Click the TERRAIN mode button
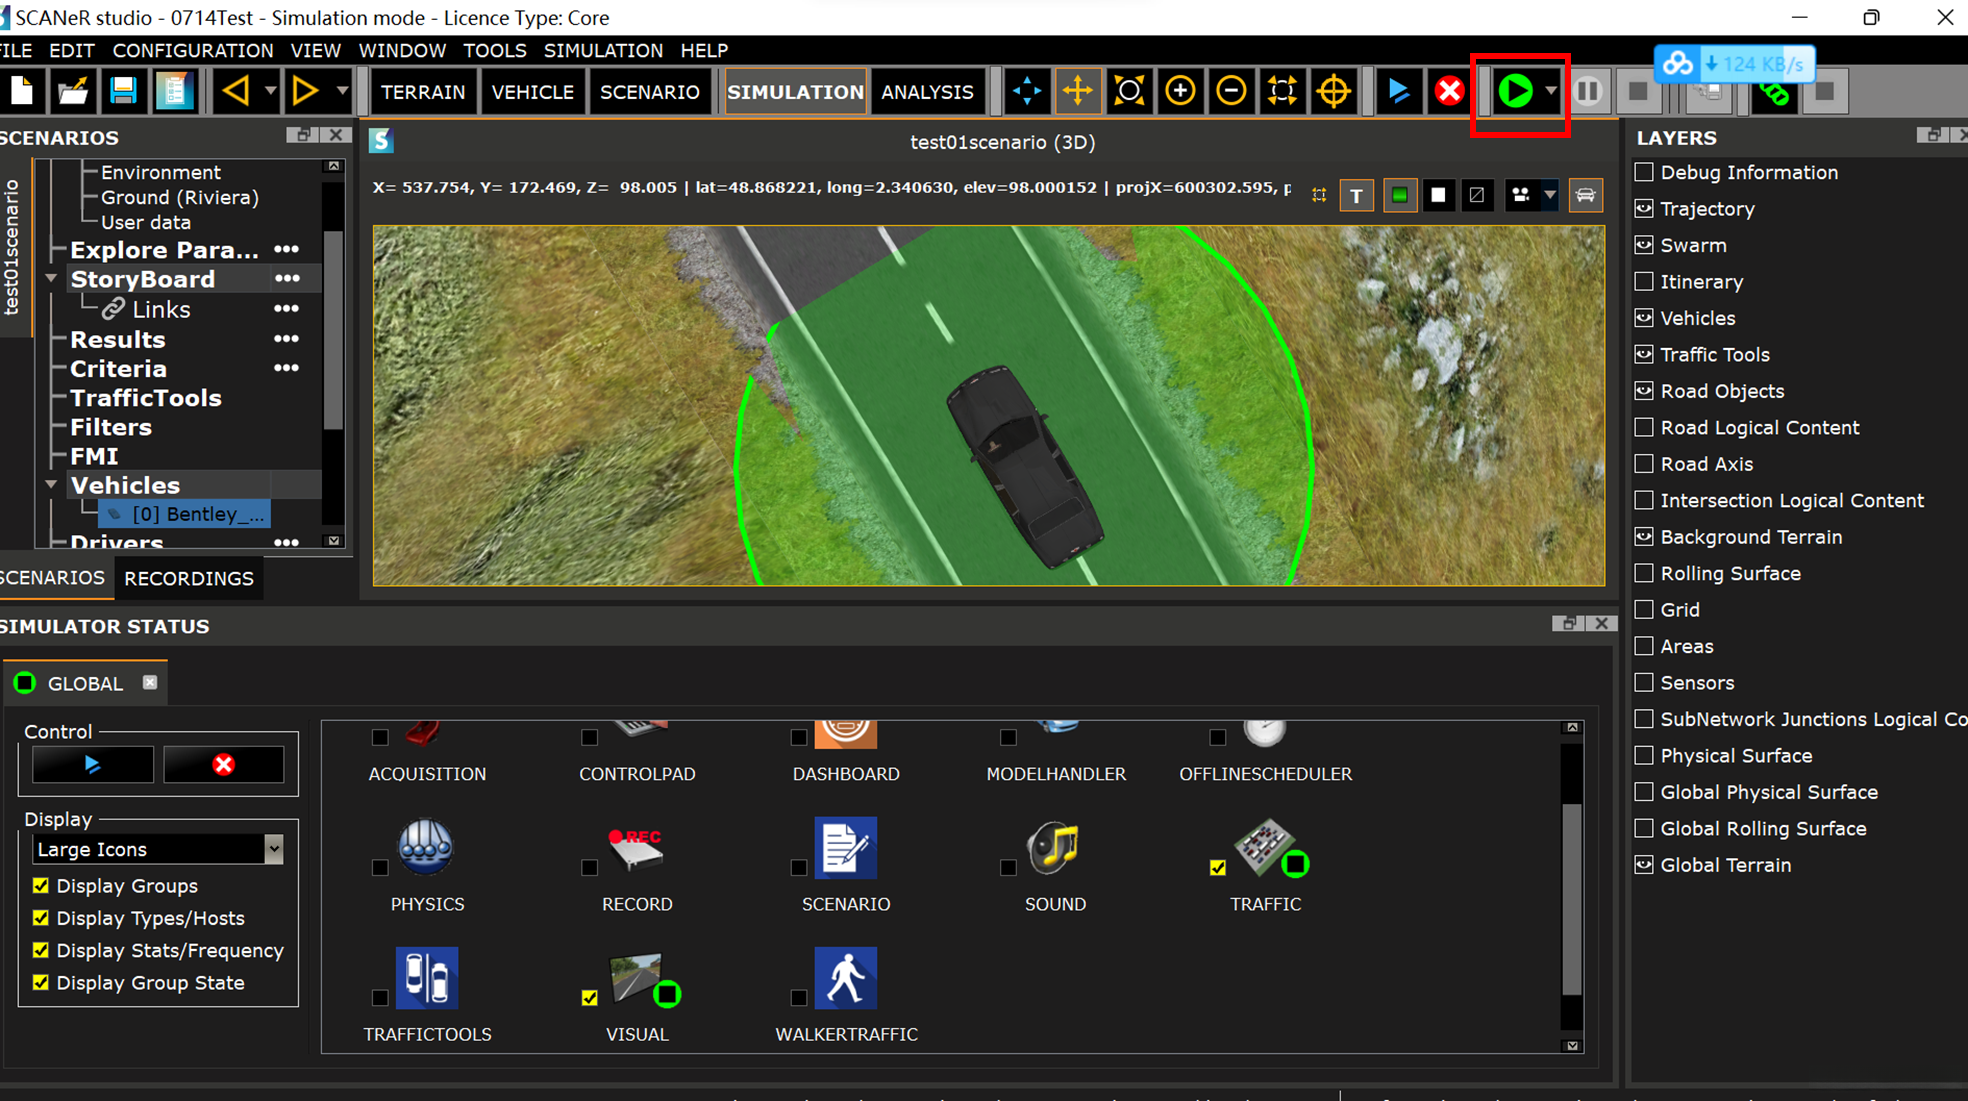The height and width of the screenshot is (1101, 1968). click(x=422, y=92)
